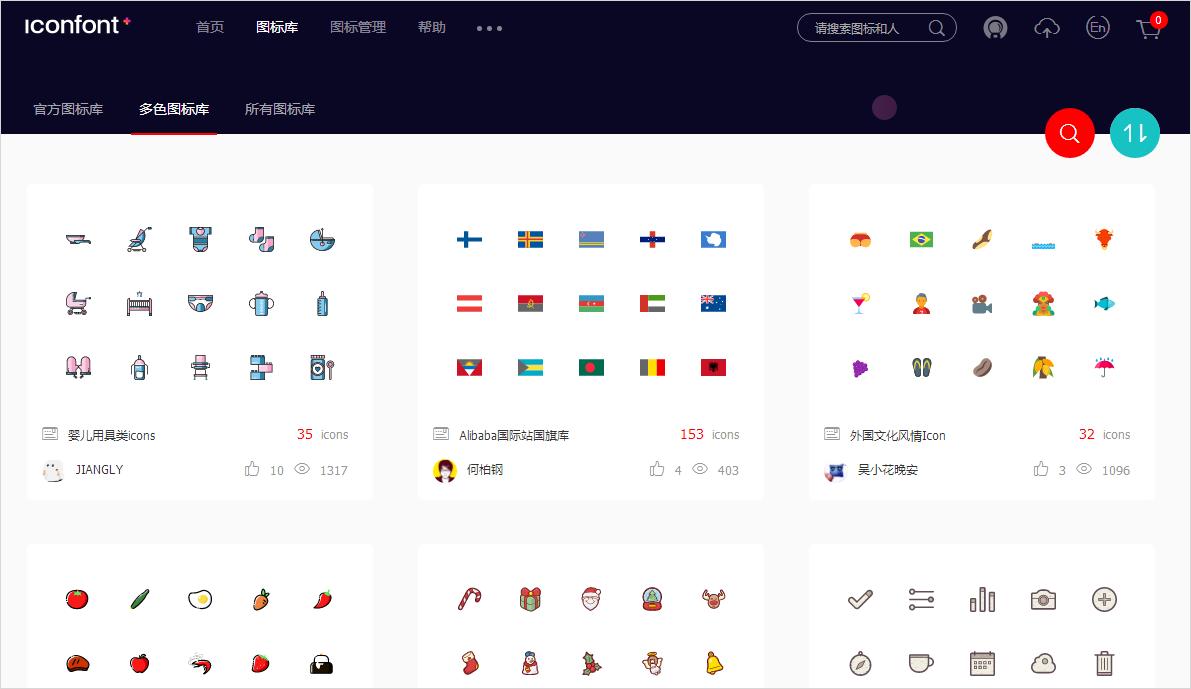Select the baby bottle icon

(321, 303)
